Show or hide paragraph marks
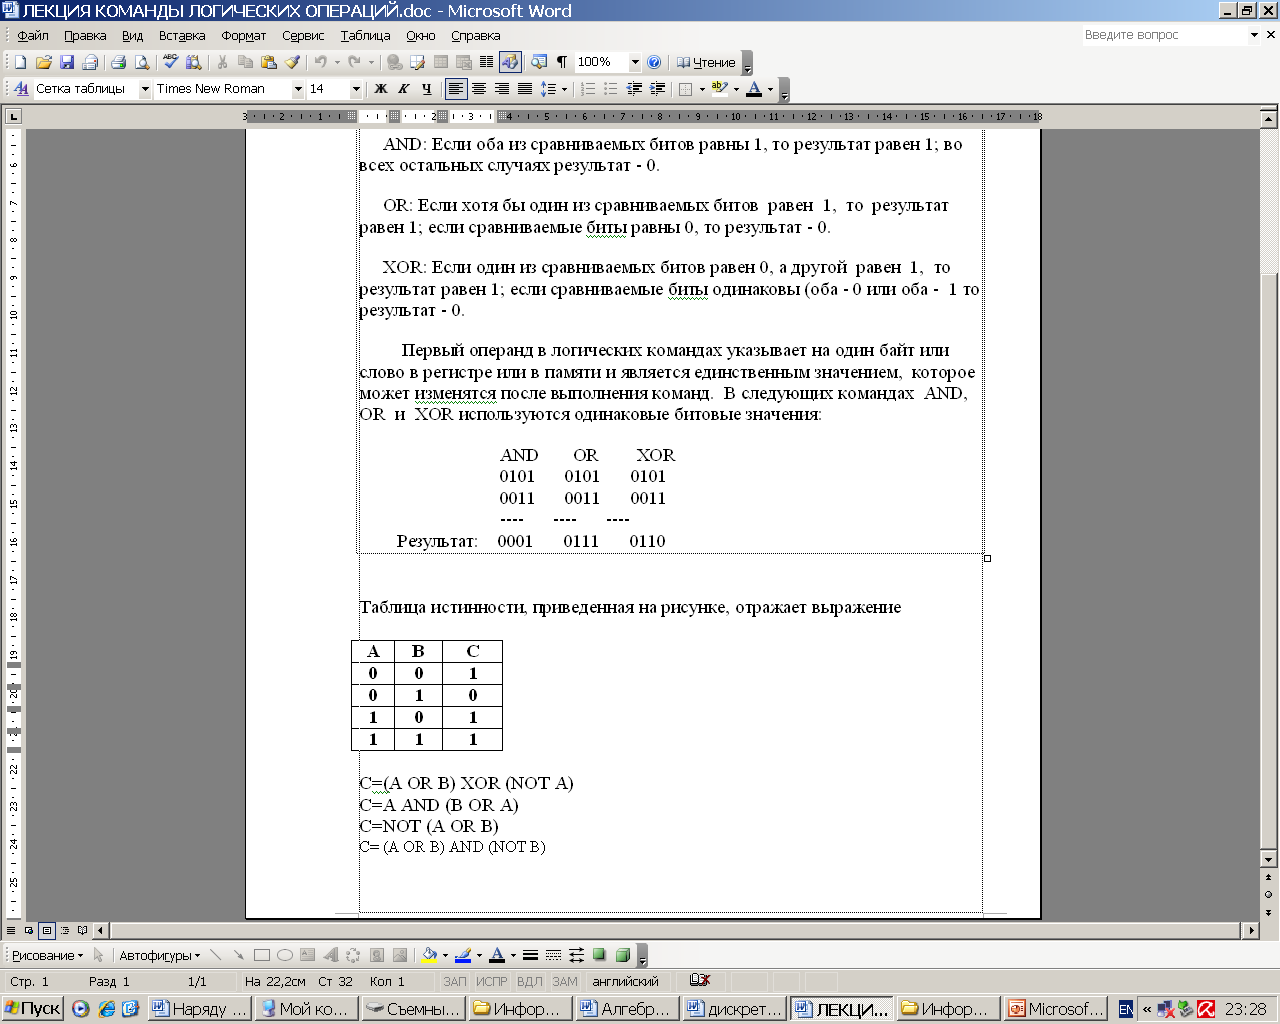The image size is (1280, 1024). click(x=562, y=62)
